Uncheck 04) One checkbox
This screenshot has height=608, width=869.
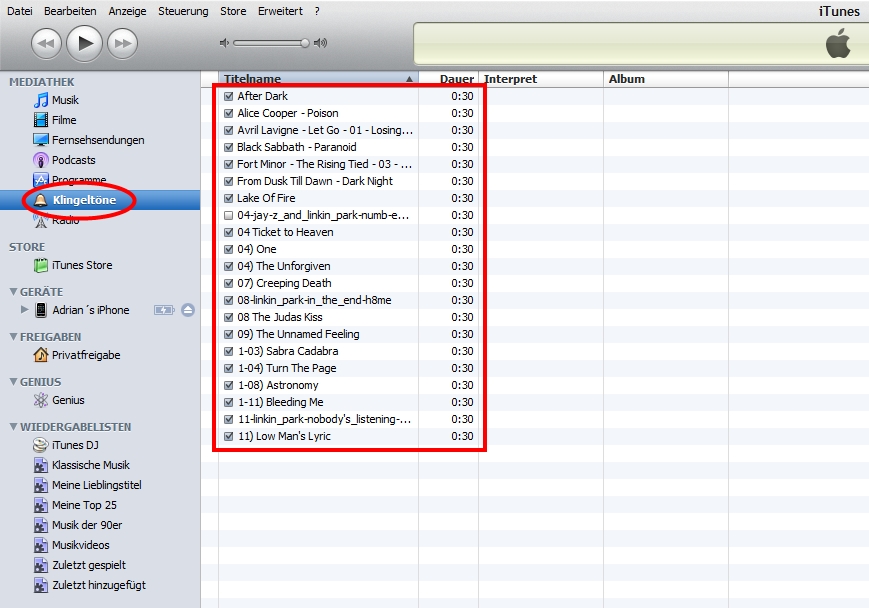pos(228,249)
